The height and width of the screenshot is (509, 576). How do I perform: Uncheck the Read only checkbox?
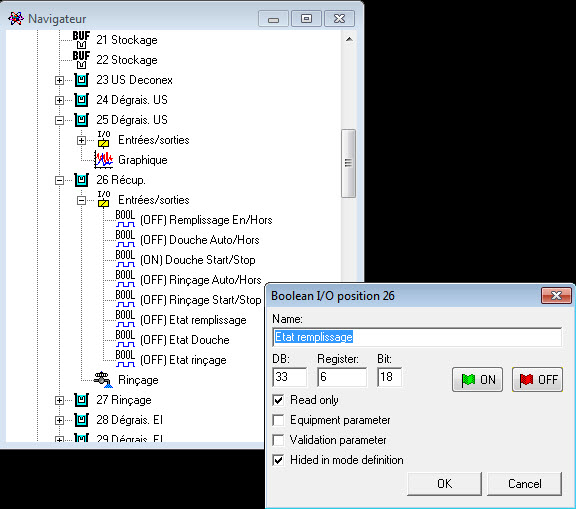tap(278, 400)
